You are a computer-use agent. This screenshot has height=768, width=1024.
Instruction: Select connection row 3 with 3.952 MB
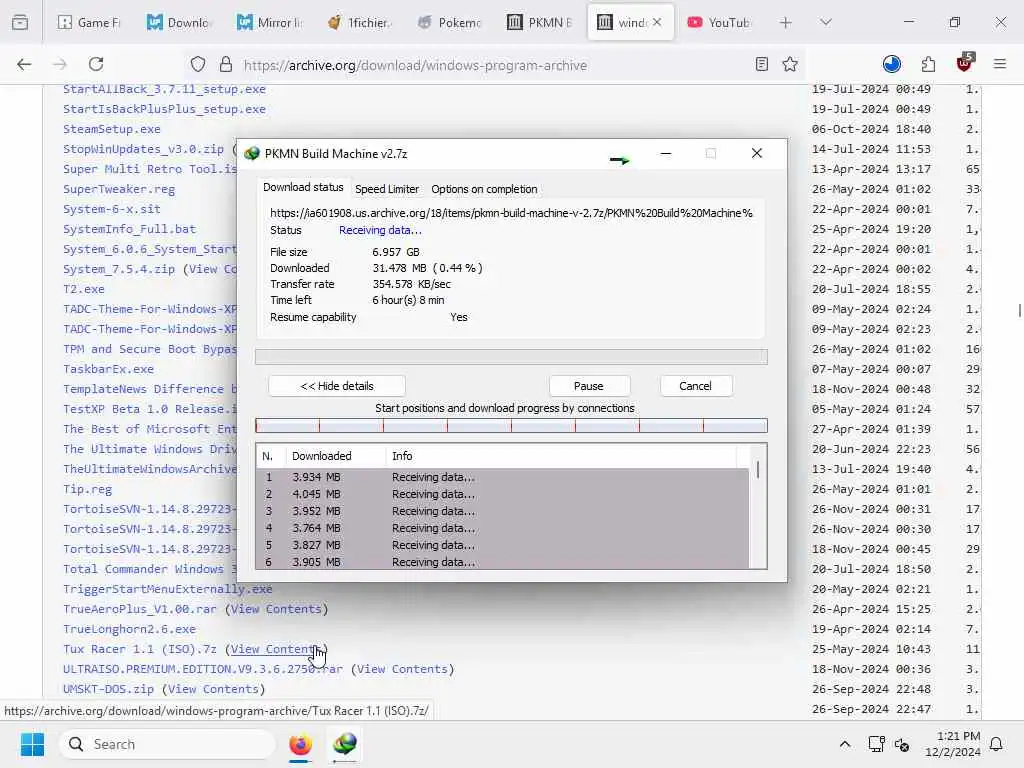[502, 511]
